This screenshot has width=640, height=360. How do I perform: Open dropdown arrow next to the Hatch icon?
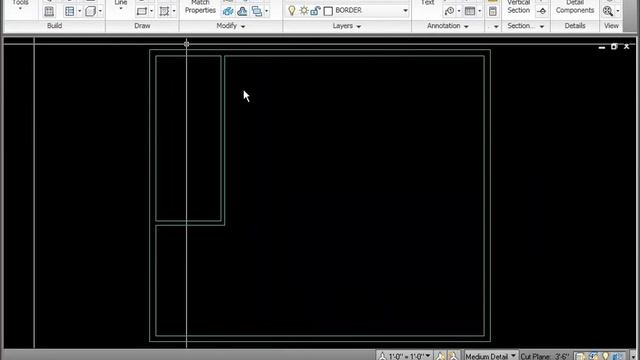coord(174,11)
